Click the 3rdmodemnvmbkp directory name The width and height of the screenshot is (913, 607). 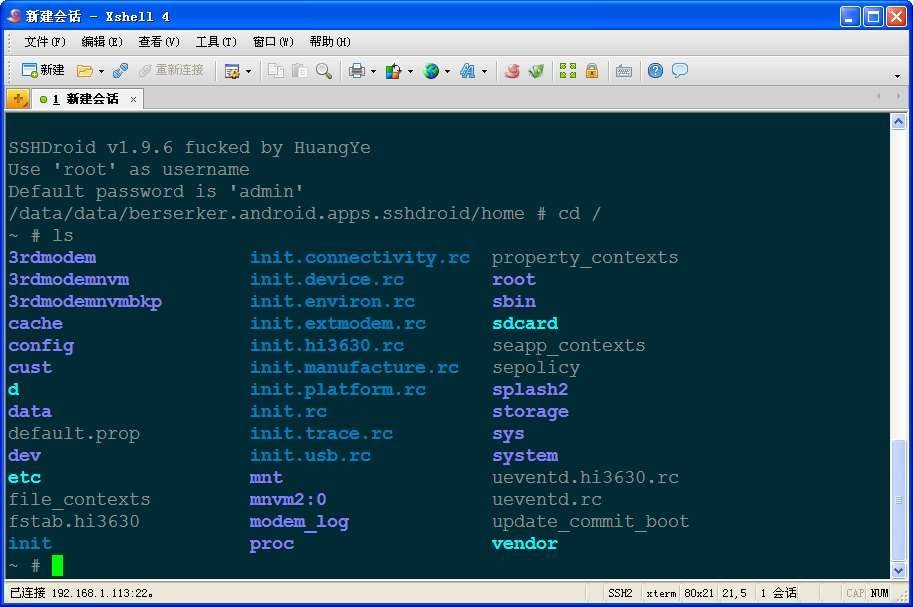tap(85, 302)
